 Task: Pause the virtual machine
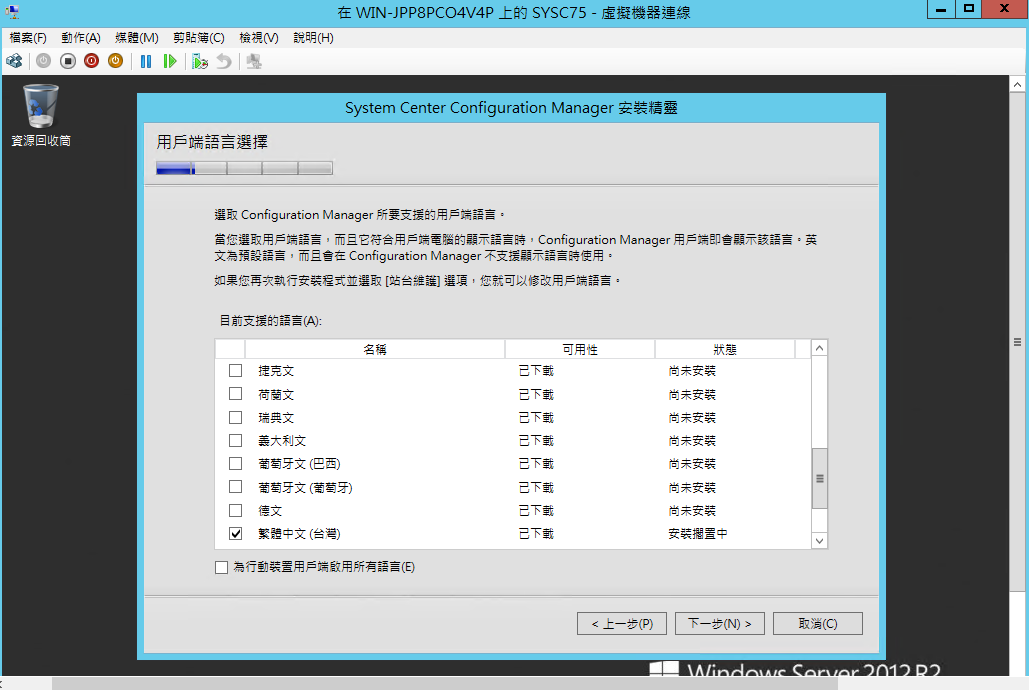[146, 61]
